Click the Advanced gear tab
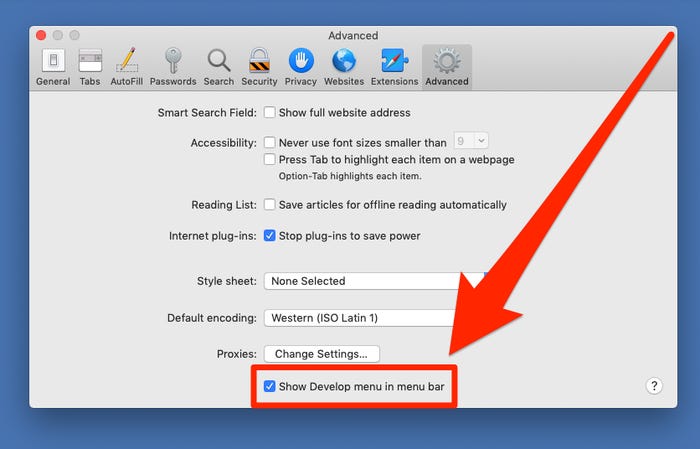Image resolution: width=700 pixels, height=449 pixels. coord(446,66)
